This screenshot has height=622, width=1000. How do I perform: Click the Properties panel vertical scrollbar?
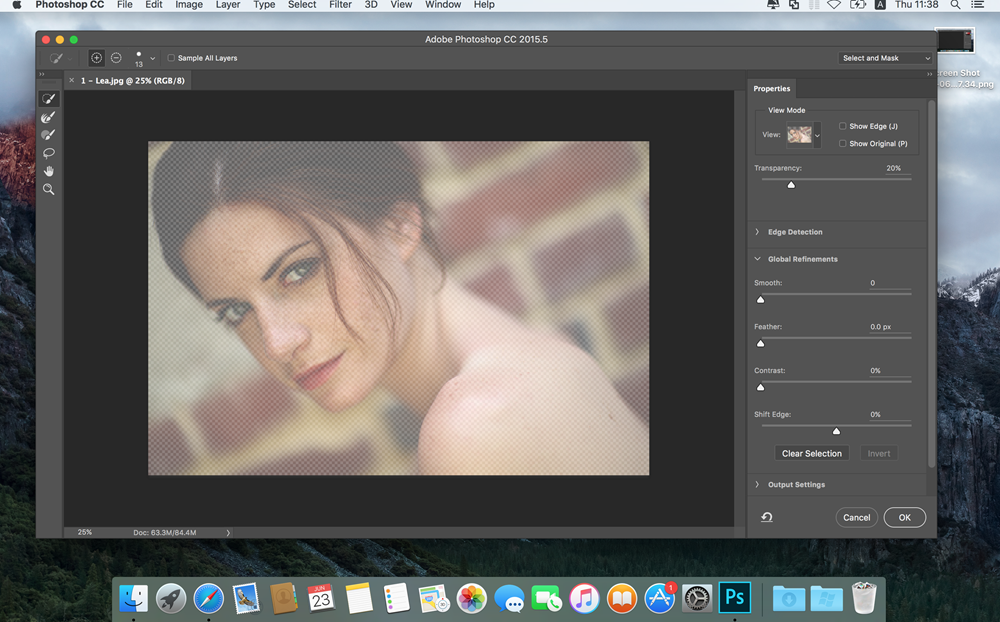(932, 284)
